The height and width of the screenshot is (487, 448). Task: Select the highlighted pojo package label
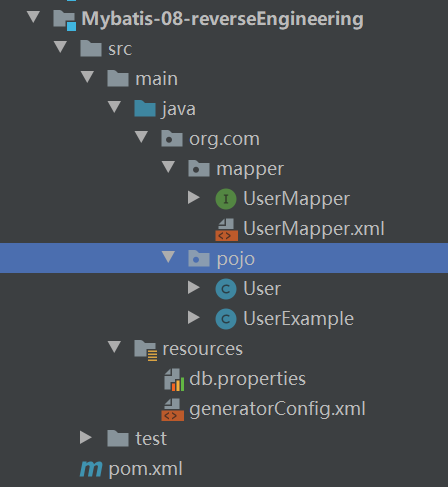click(236, 259)
